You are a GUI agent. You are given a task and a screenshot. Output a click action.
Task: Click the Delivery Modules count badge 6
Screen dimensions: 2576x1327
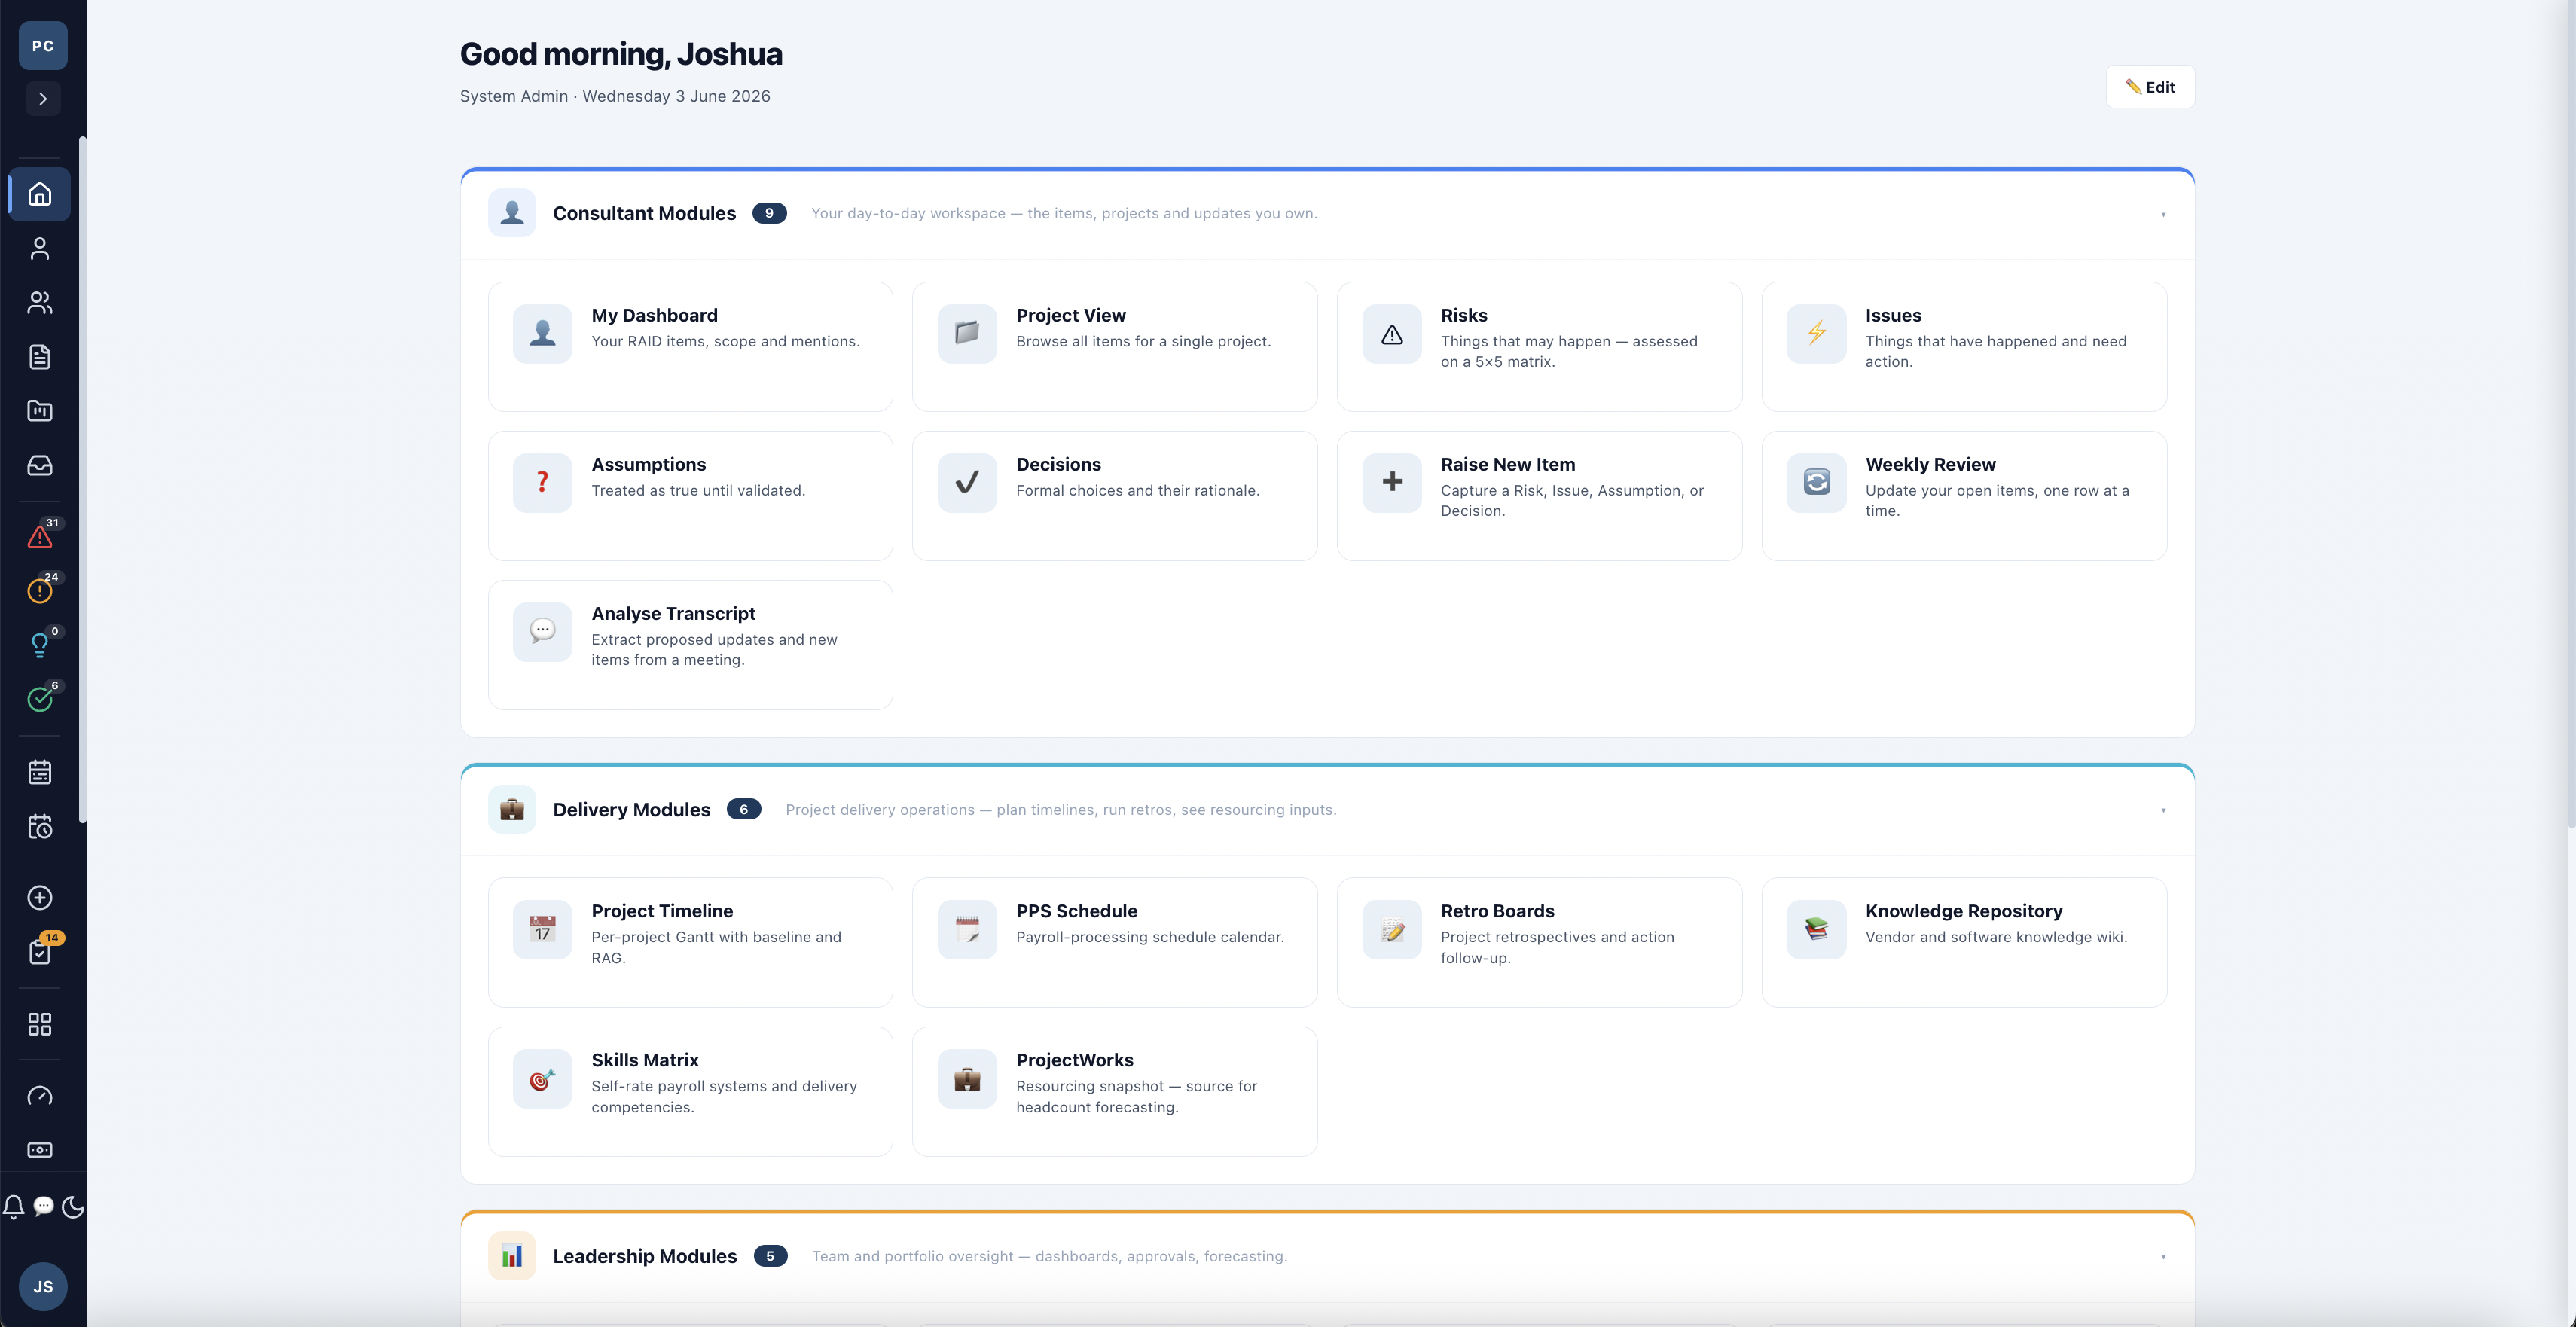pos(743,809)
